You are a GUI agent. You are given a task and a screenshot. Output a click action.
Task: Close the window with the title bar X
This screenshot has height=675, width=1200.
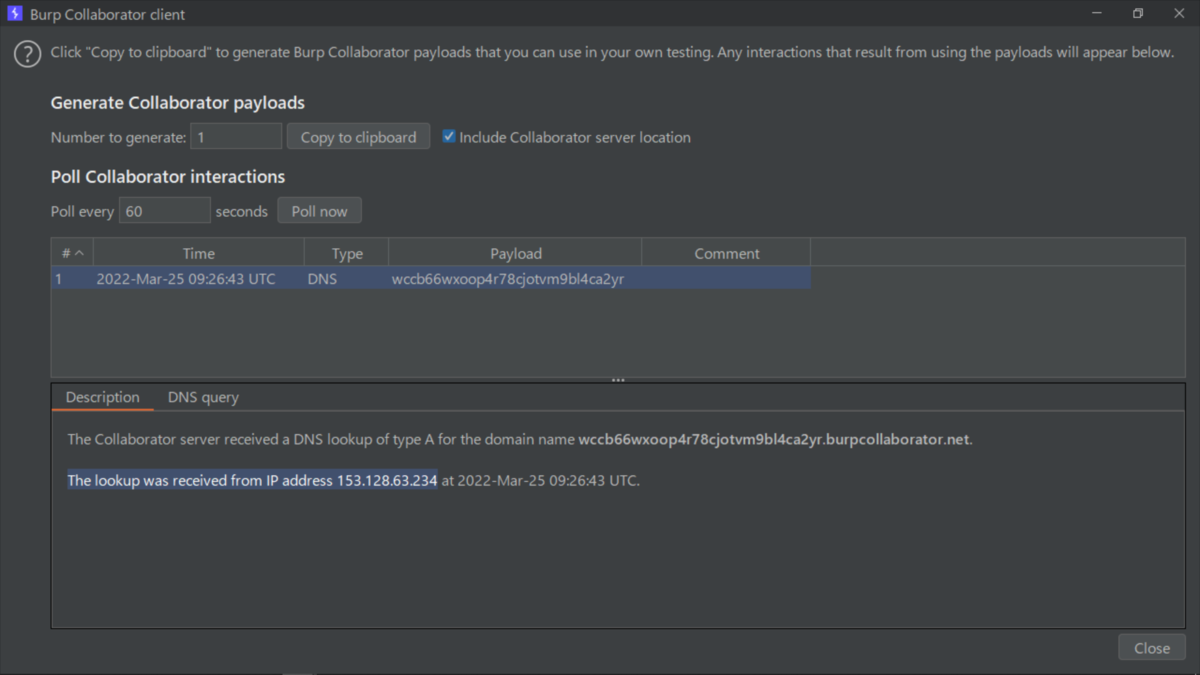pyautogui.click(x=1177, y=14)
